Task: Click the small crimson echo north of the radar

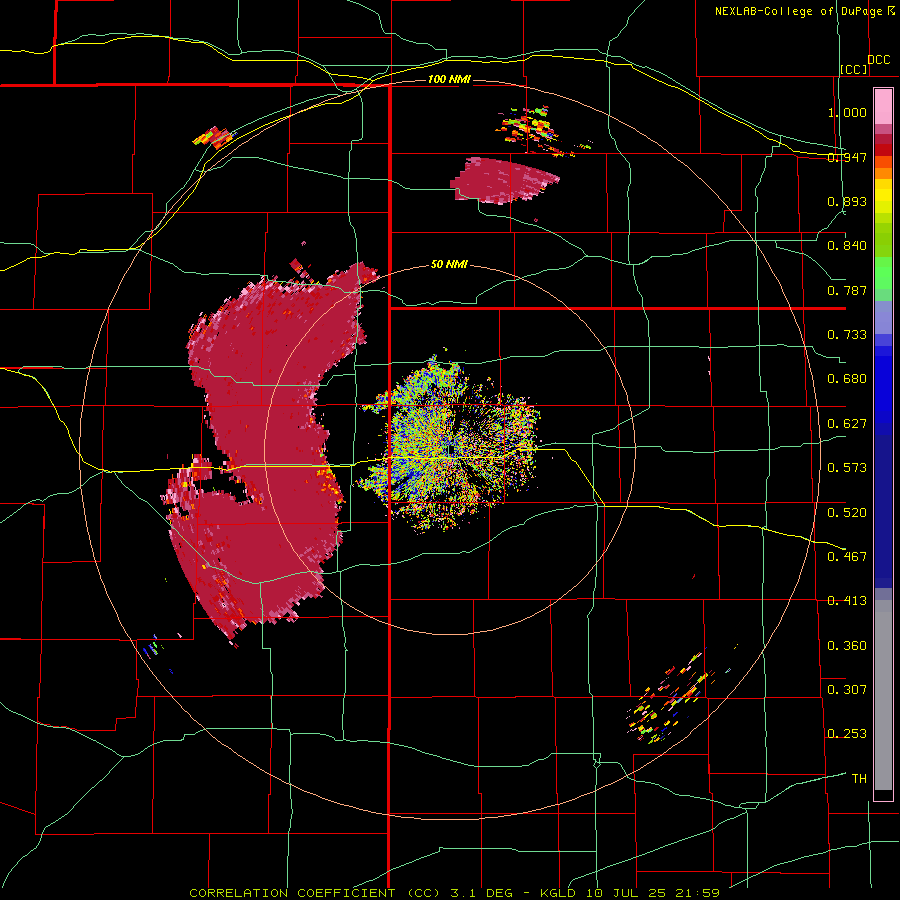Action: (x=504, y=180)
